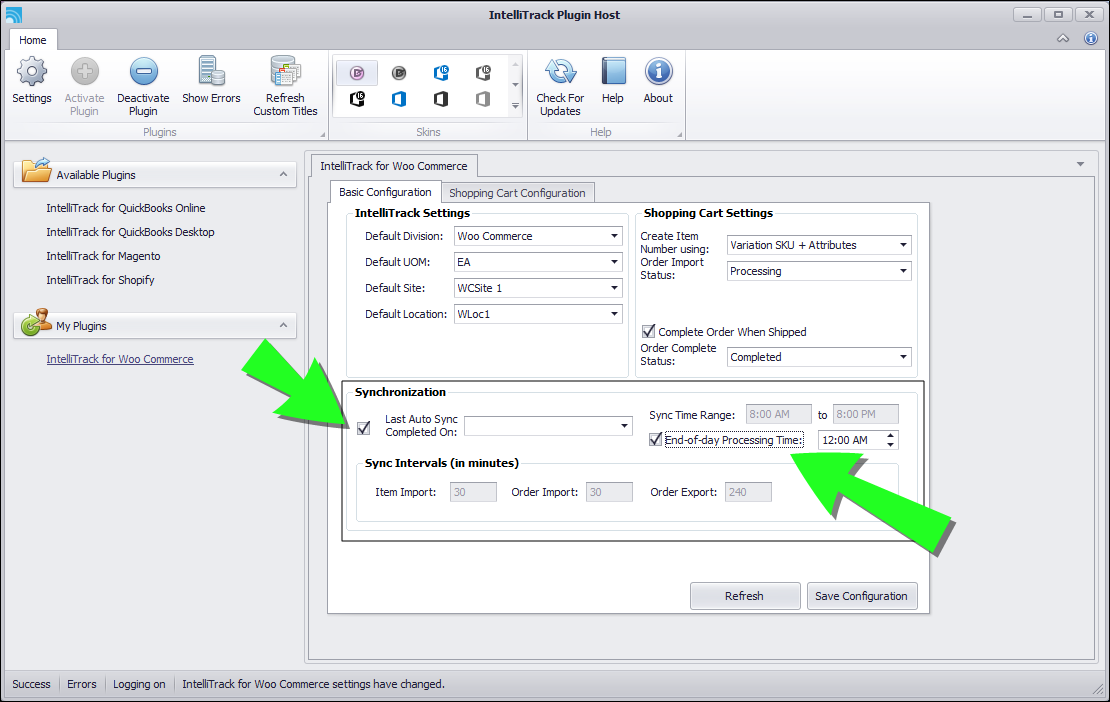Collapse the ribbon with the up caret
1110x702 pixels.
click(1063, 38)
